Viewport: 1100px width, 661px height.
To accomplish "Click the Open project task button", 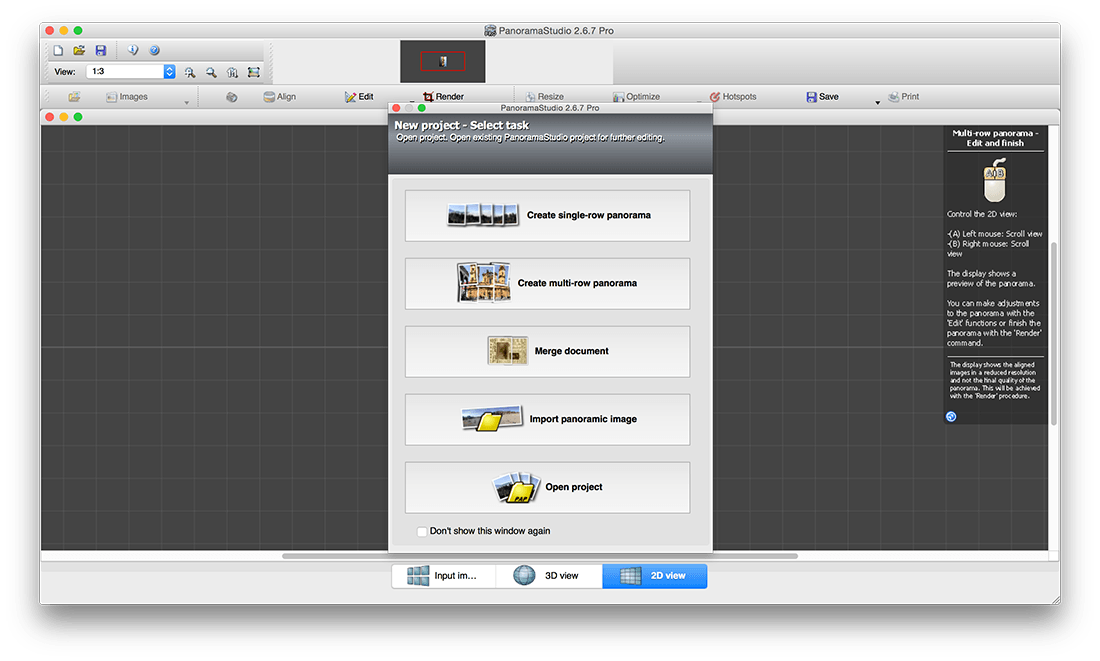I will (547, 488).
